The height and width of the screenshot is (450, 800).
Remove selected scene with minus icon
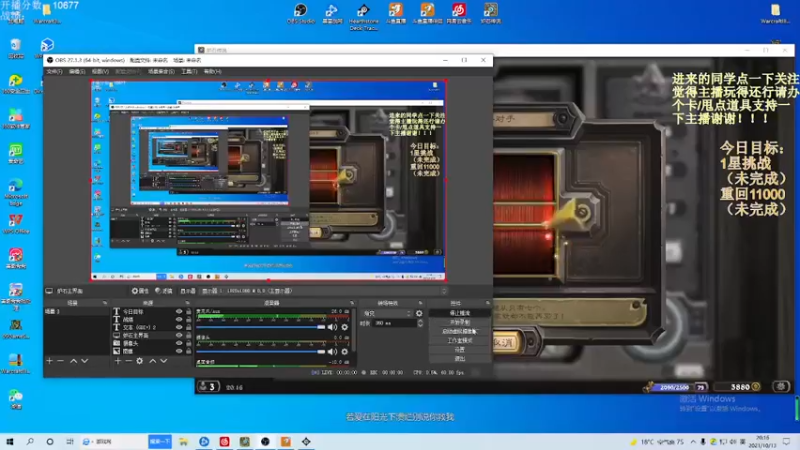point(60,361)
